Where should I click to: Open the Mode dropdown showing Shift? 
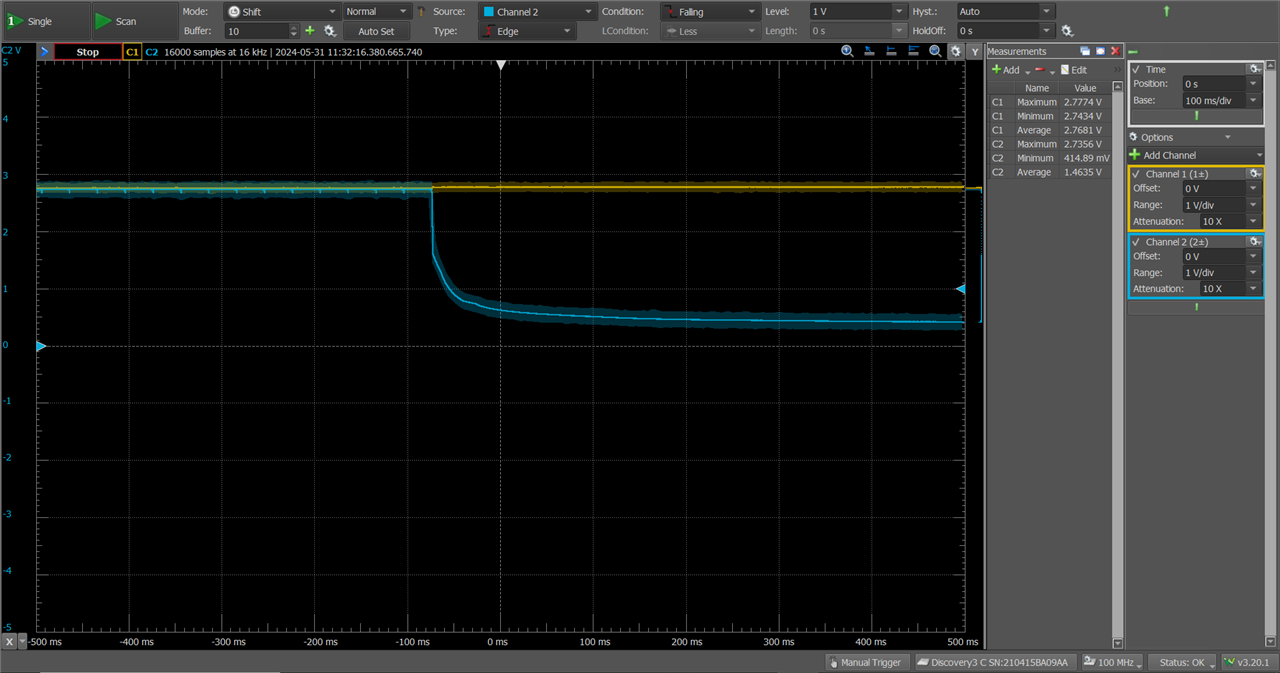(280, 11)
